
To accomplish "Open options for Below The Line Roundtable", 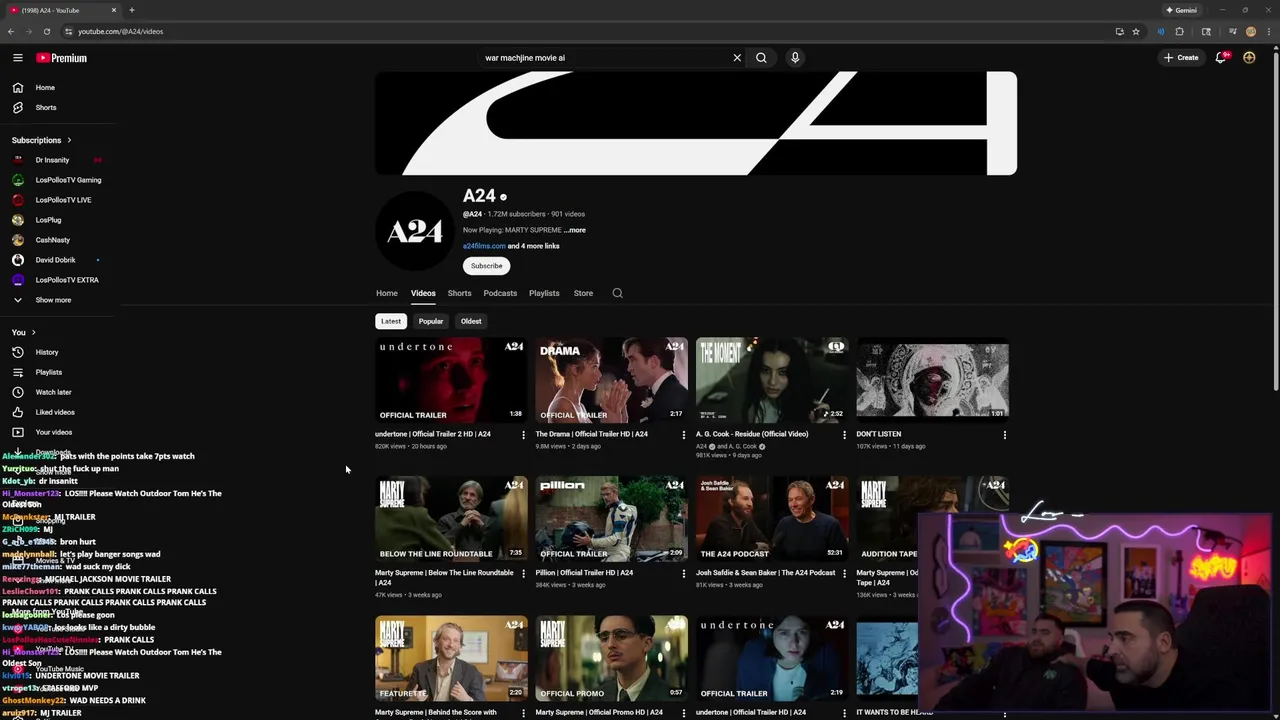I will pos(523,574).
